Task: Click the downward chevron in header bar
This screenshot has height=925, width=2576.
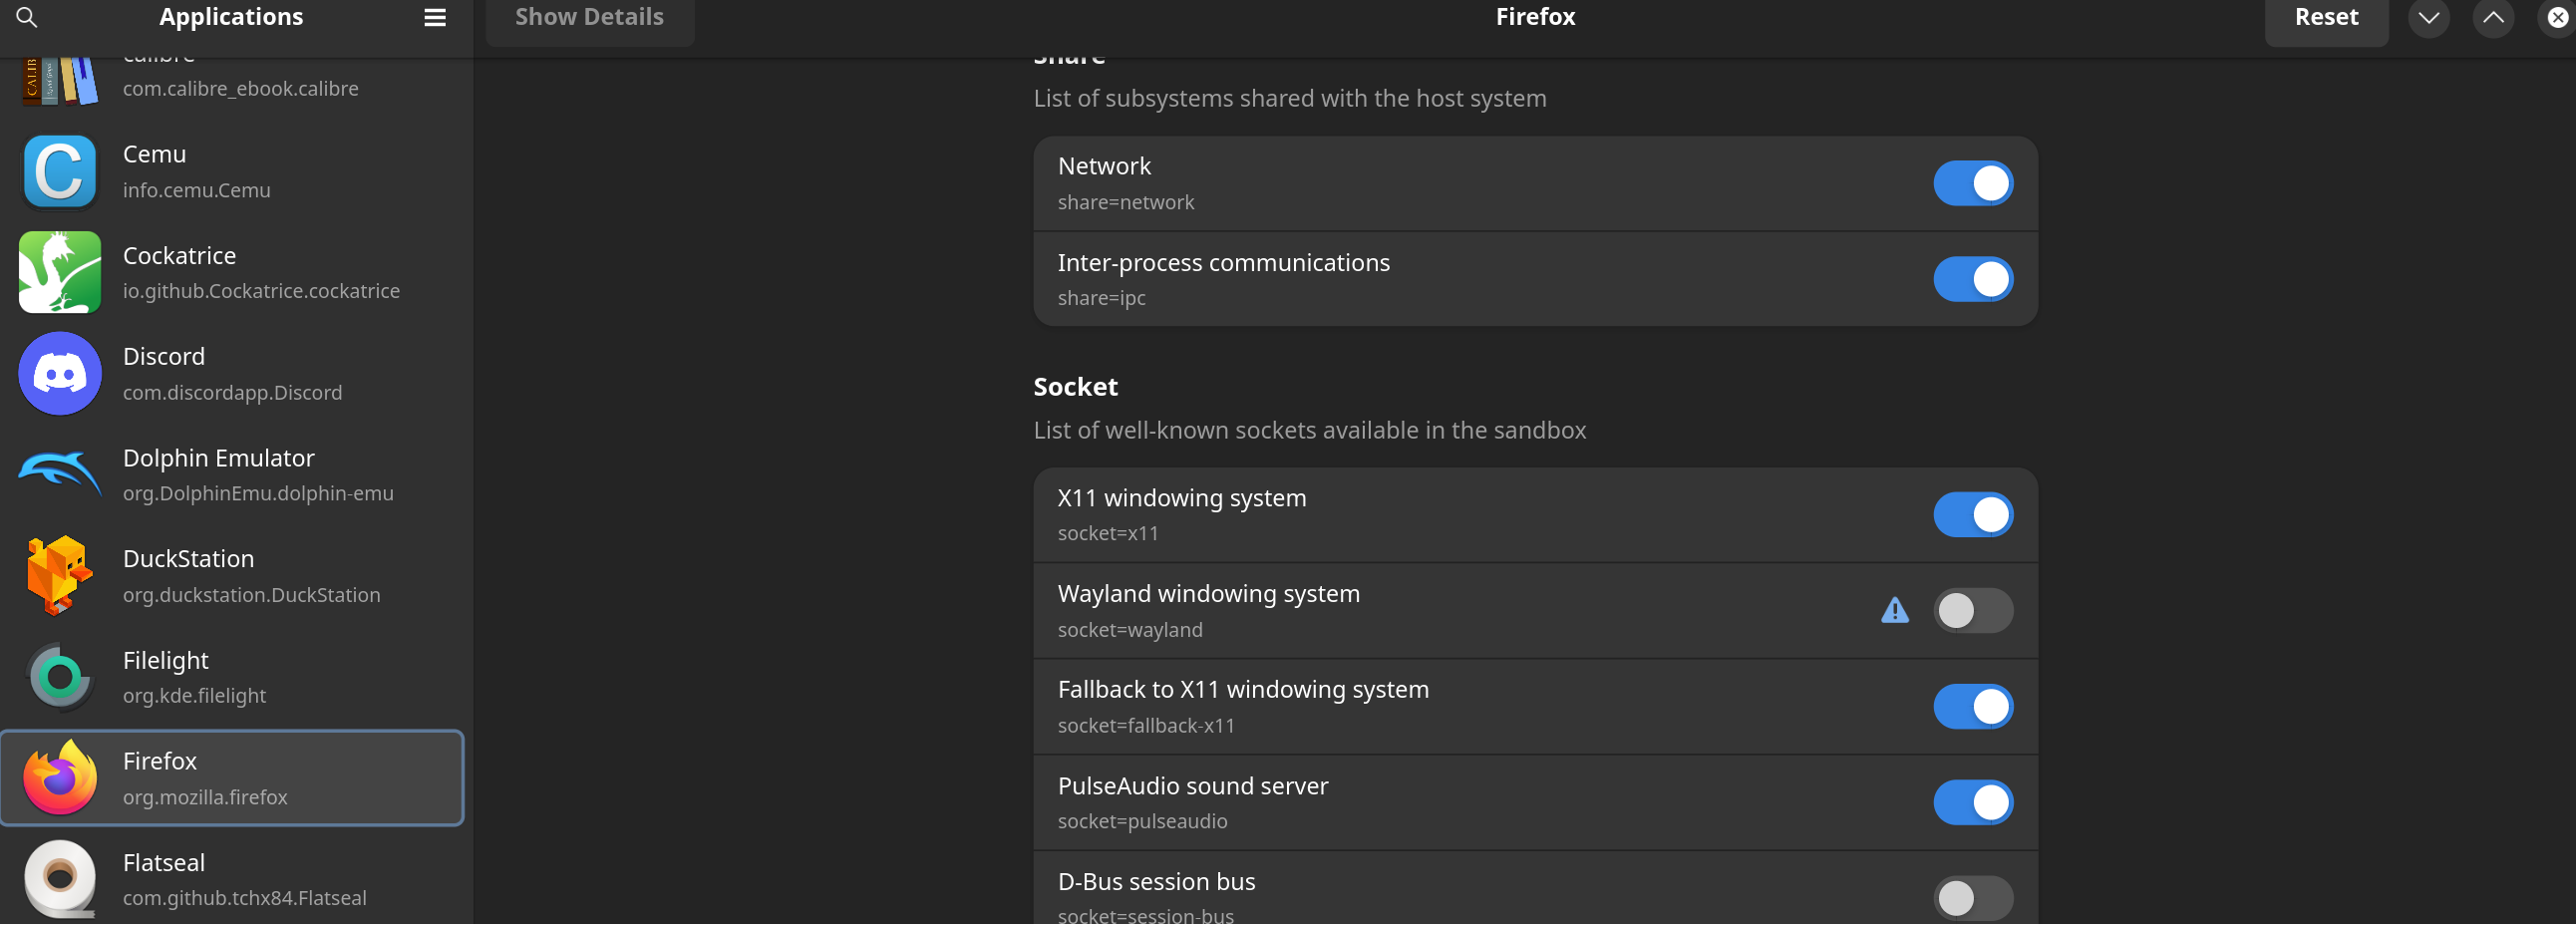Action: click(2428, 17)
